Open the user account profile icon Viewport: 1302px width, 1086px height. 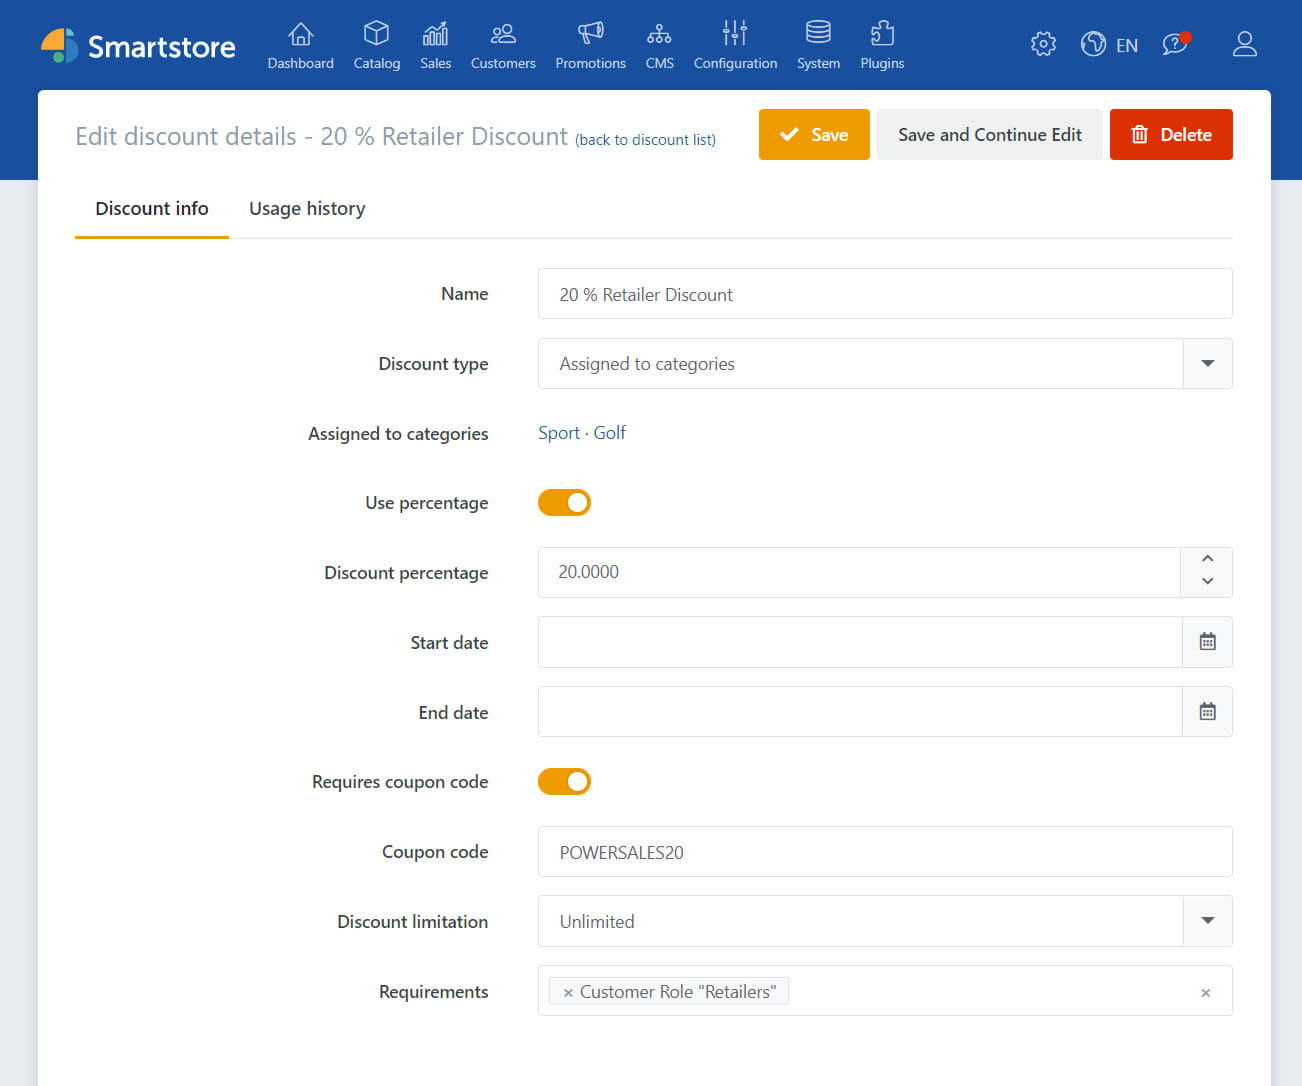tap(1244, 44)
